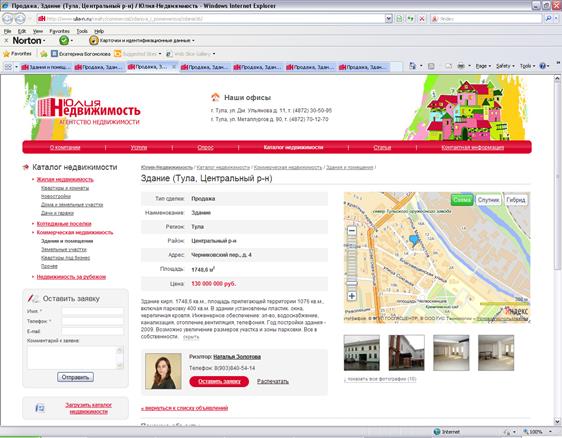Image resolution: width=562 pixels, height=438 pixels.
Task: Open the File menu
Action: pos(8,31)
